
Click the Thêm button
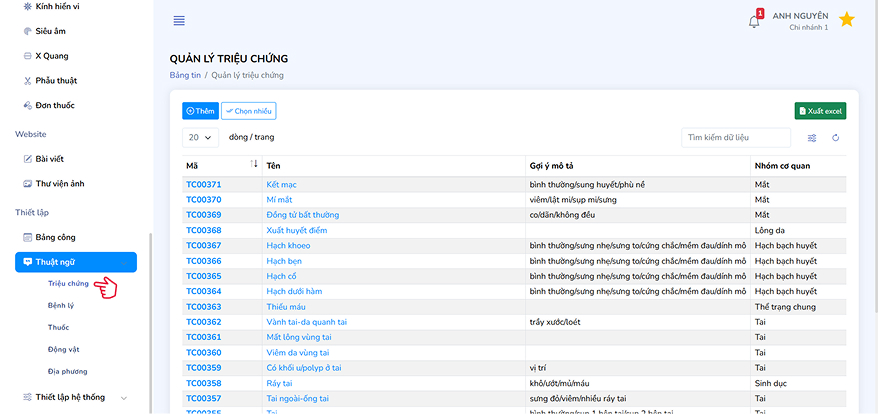point(200,111)
